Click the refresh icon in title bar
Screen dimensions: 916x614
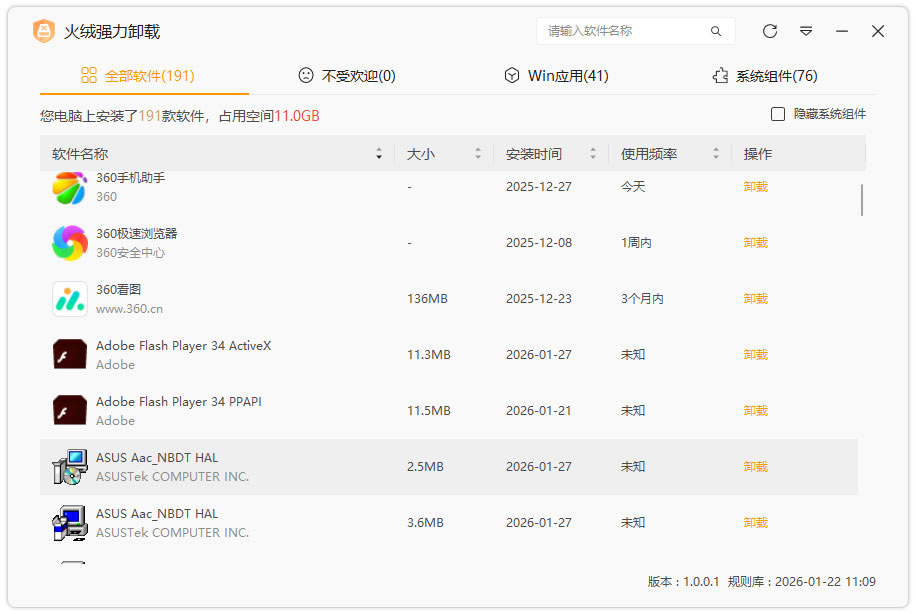[770, 31]
